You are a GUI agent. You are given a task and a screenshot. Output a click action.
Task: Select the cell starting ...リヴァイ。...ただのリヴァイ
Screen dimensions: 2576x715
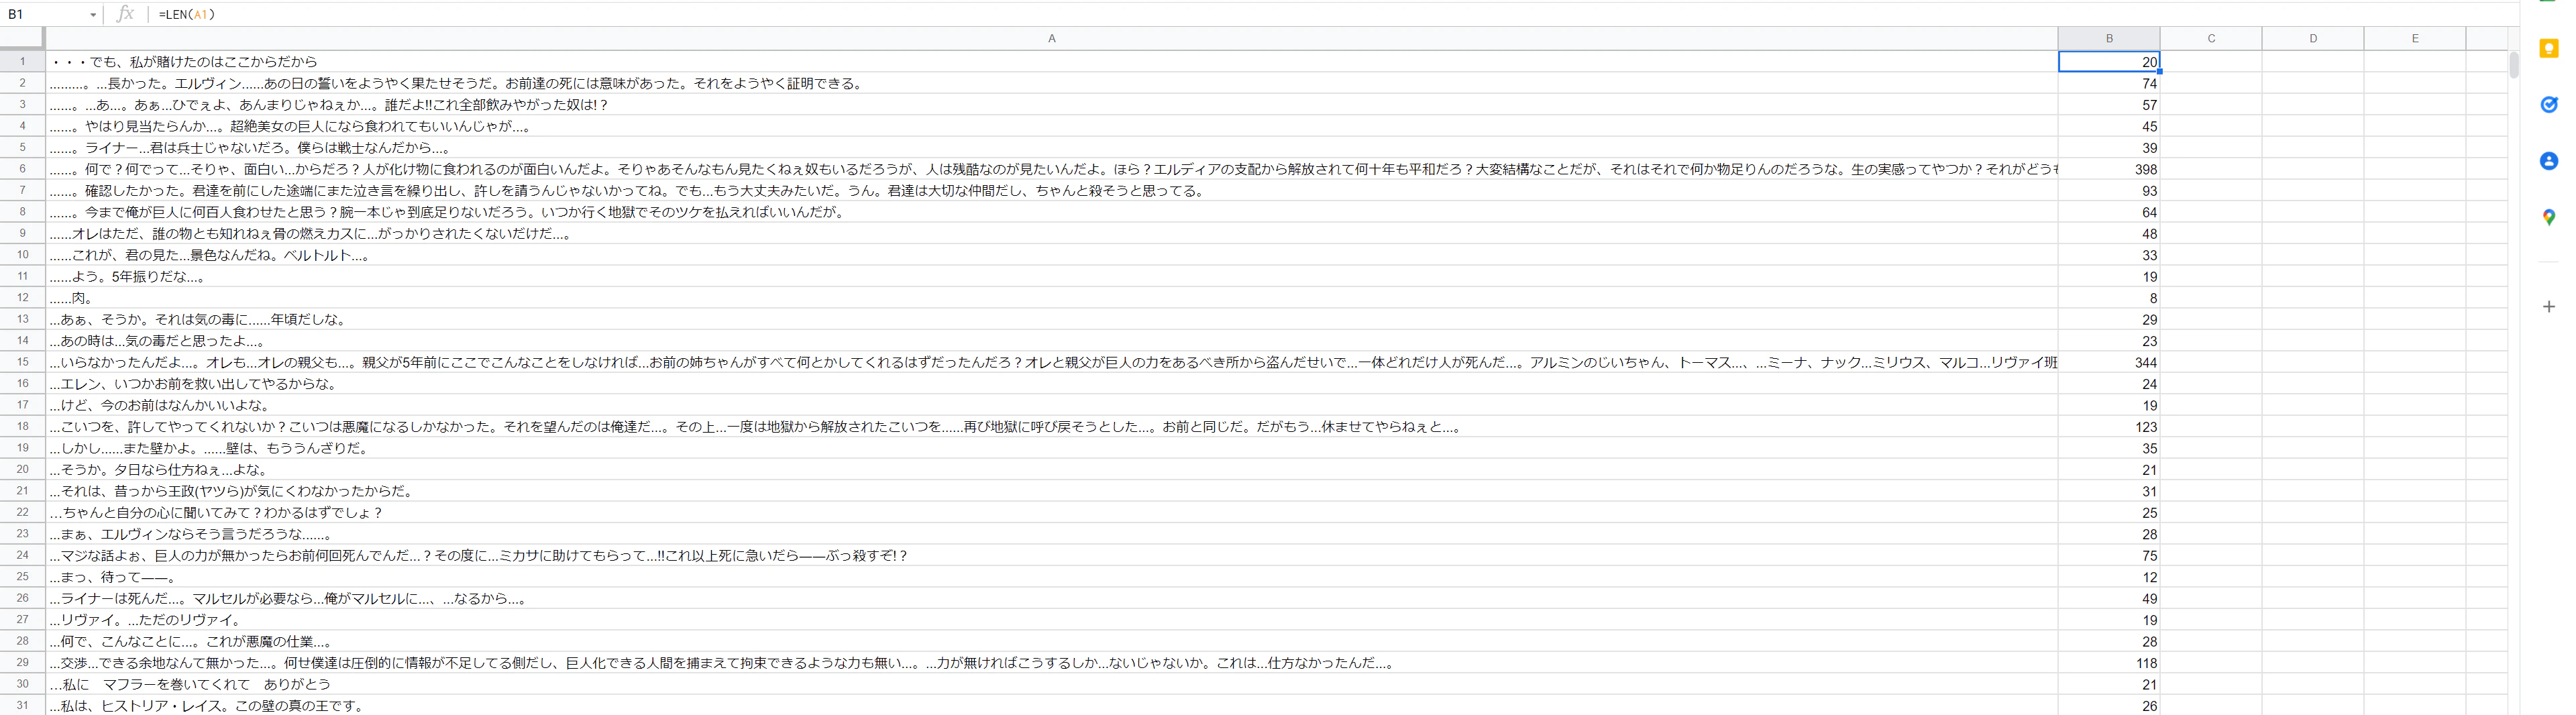pos(1052,619)
